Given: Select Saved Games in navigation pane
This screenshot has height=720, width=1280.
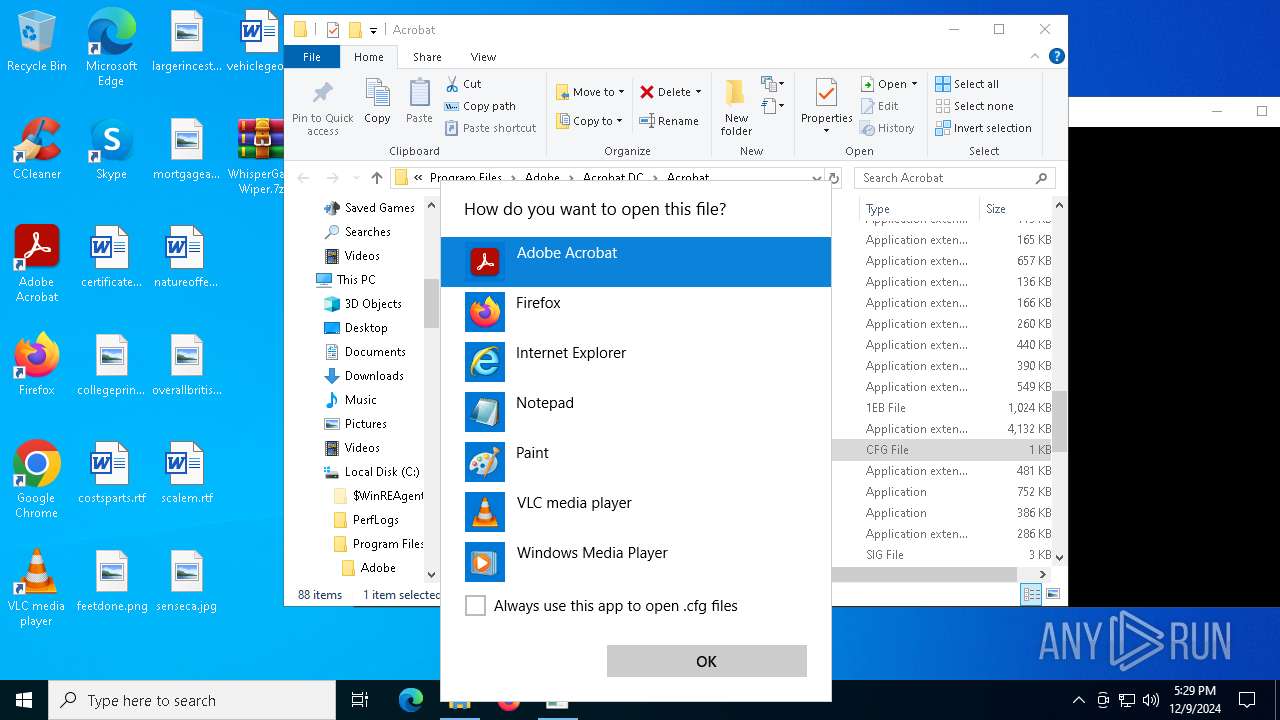Looking at the screenshot, I should click(368, 208).
